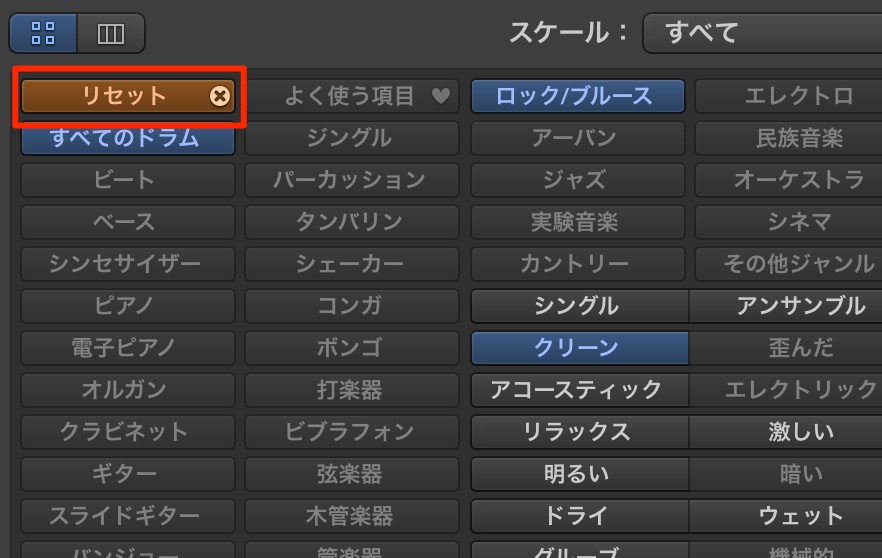
Task: Select the 打楽器 filter
Action: click(352, 390)
